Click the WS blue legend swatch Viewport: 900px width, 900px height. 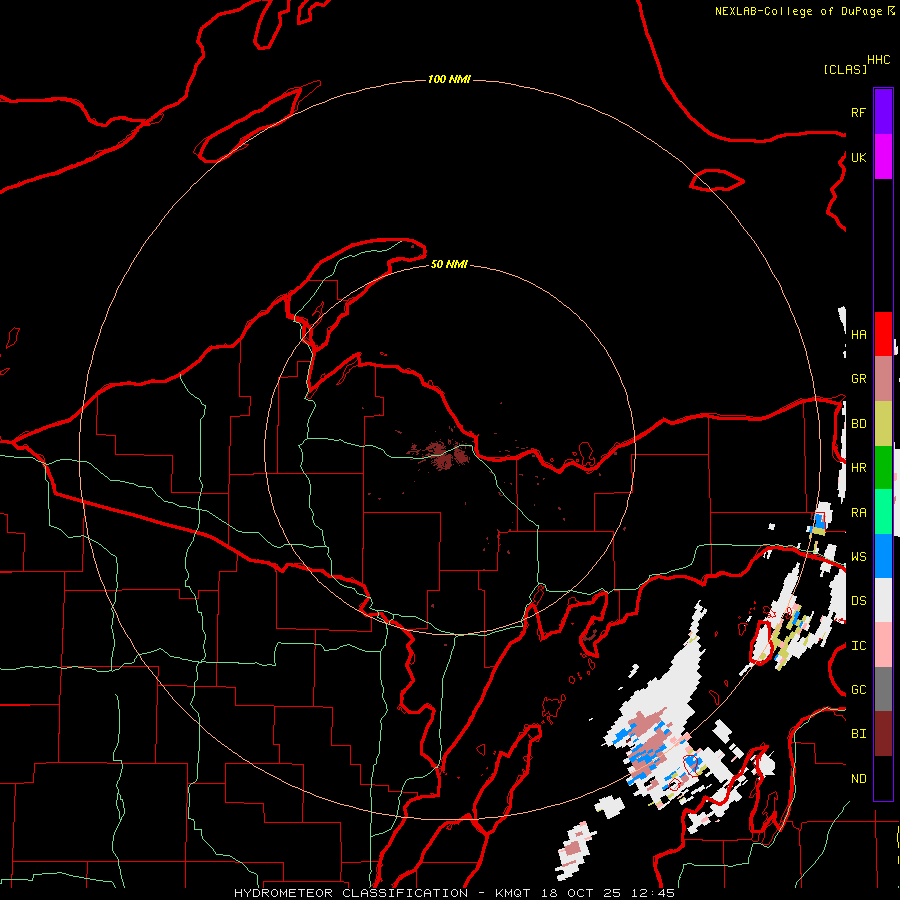pos(883,556)
